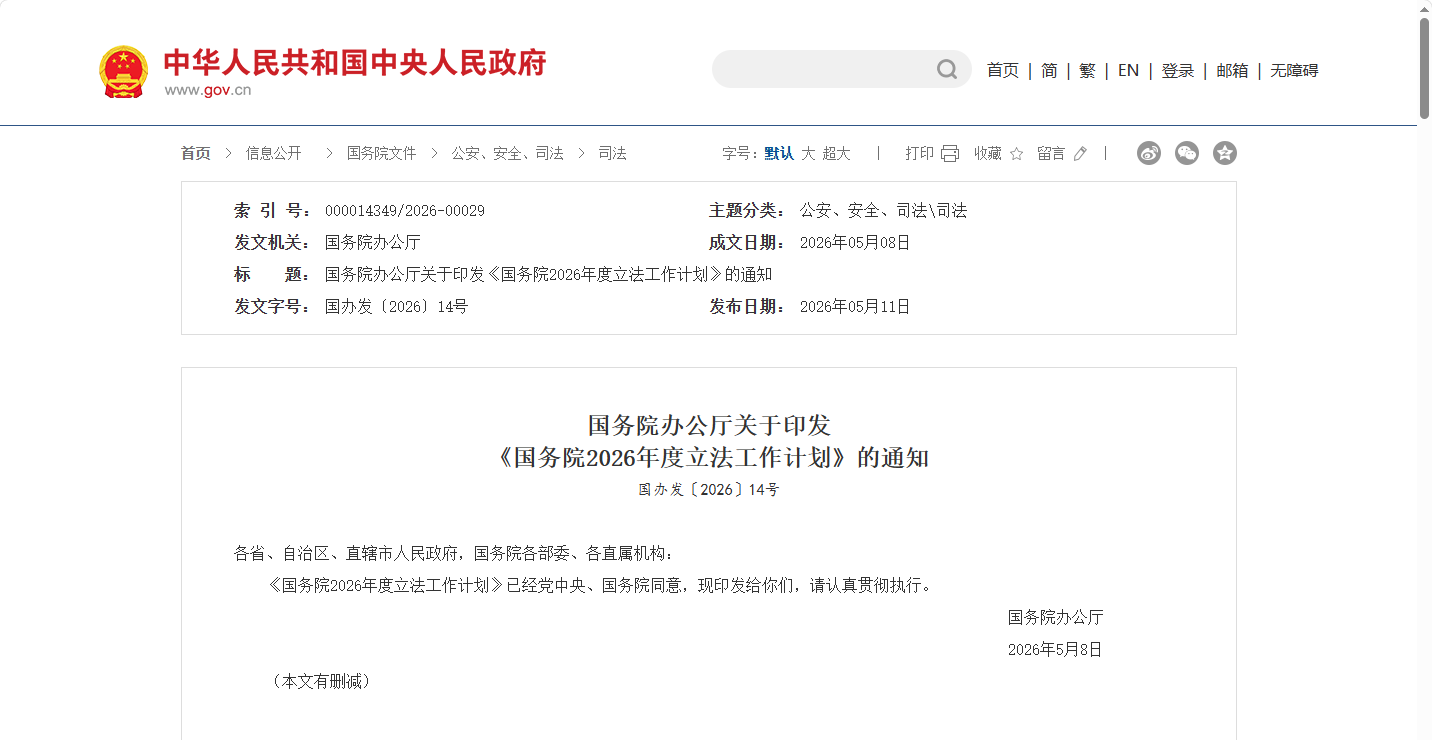Share to Qzone star icon

pyautogui.click(x=1225, y=153)
